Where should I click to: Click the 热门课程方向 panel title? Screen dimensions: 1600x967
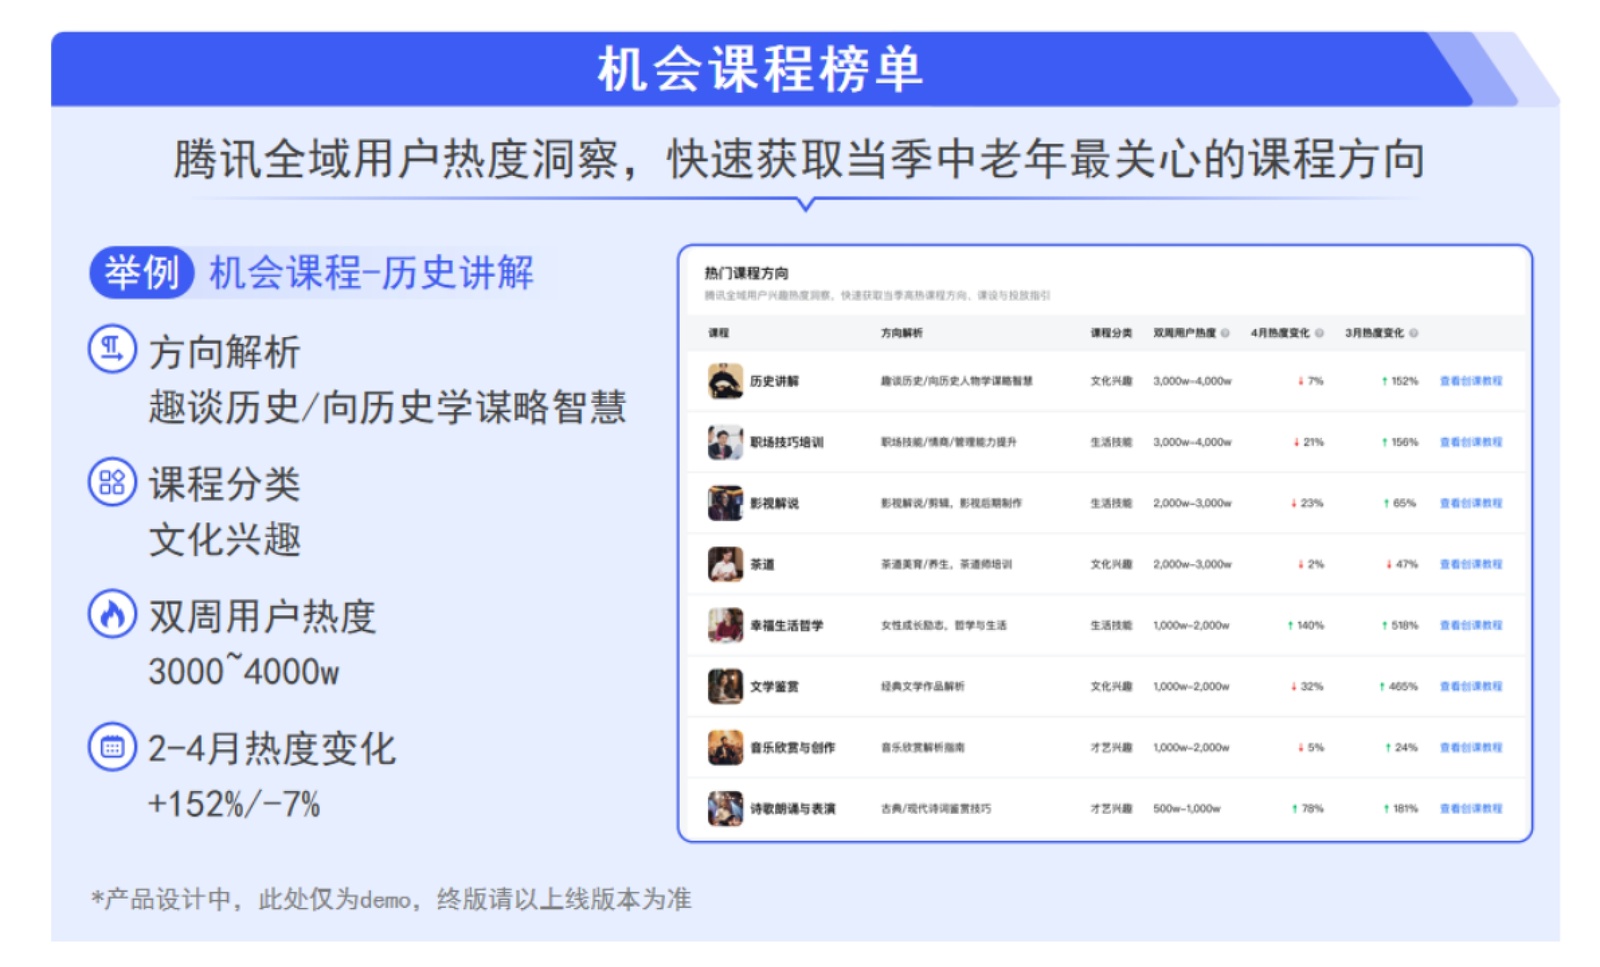[746, 273]
